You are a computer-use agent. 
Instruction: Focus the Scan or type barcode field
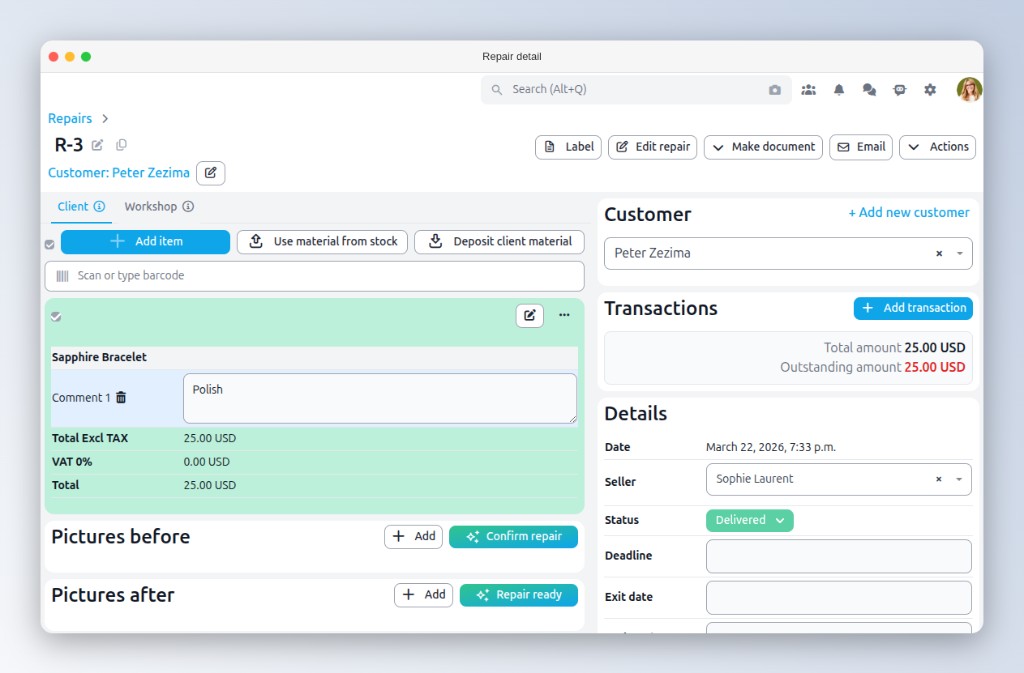tap(314, 276)
